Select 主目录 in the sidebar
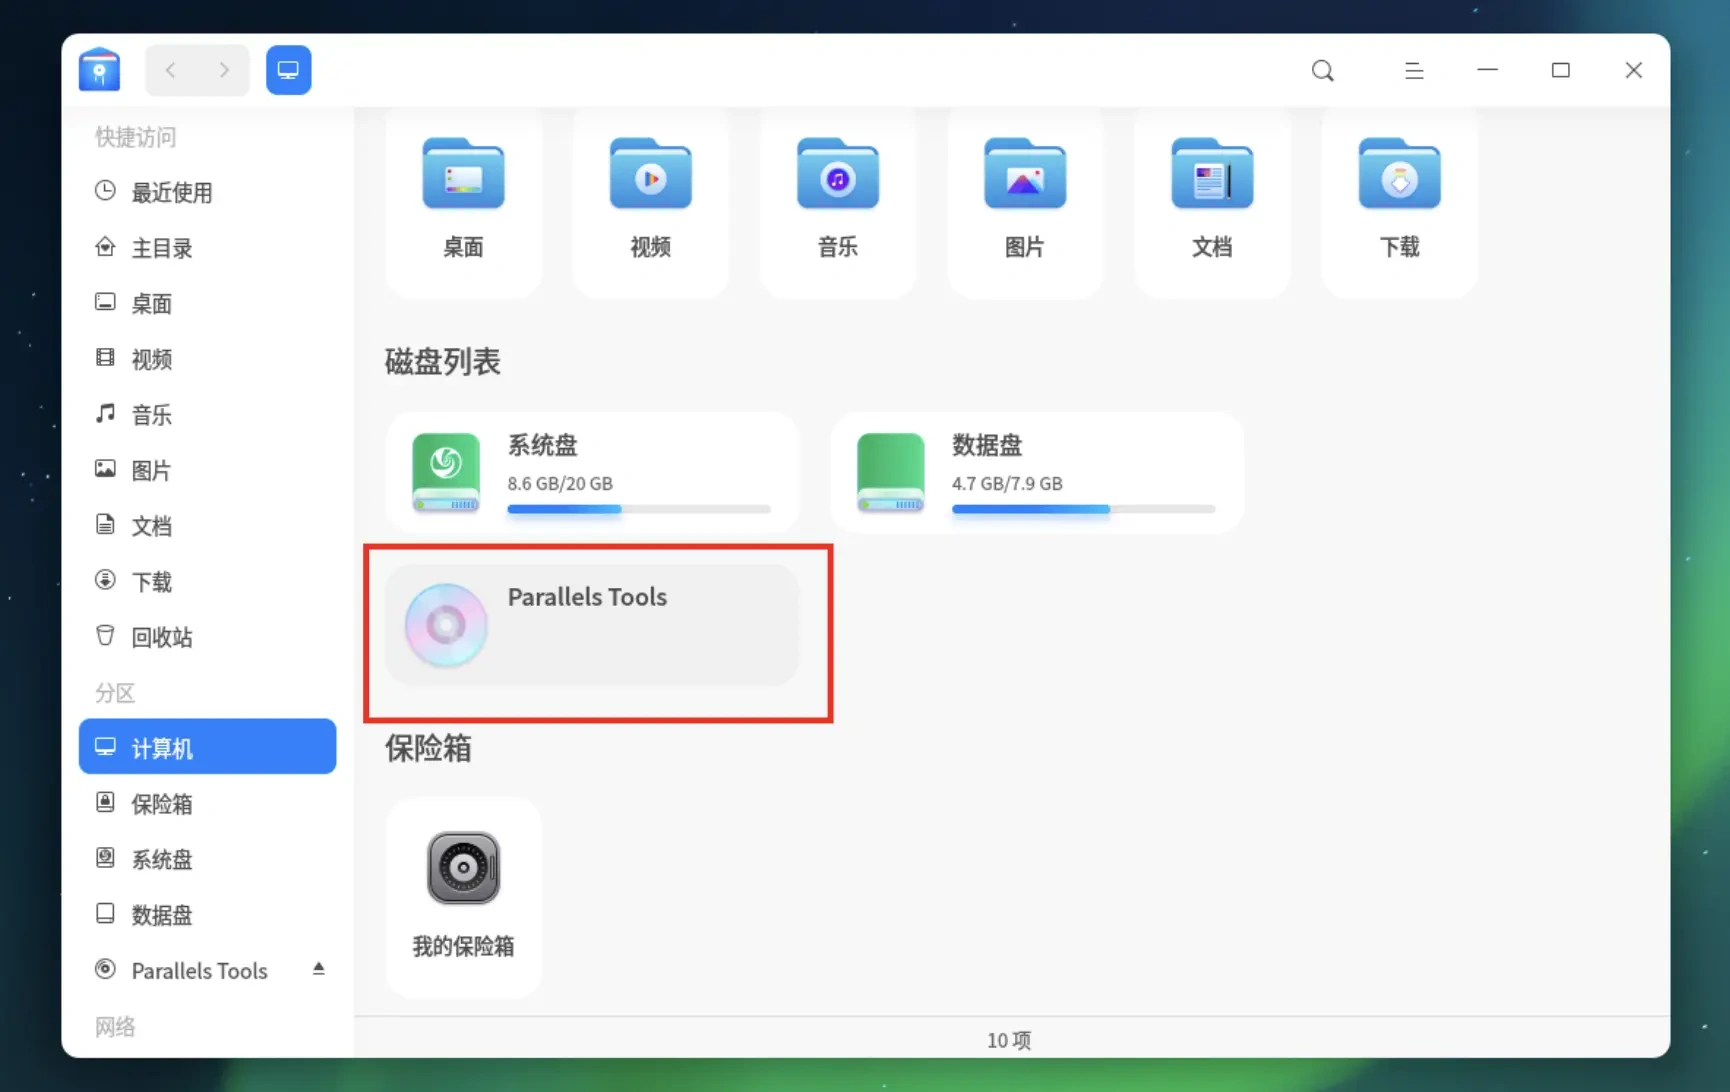 pyautogui.click(x=207, y=248)
